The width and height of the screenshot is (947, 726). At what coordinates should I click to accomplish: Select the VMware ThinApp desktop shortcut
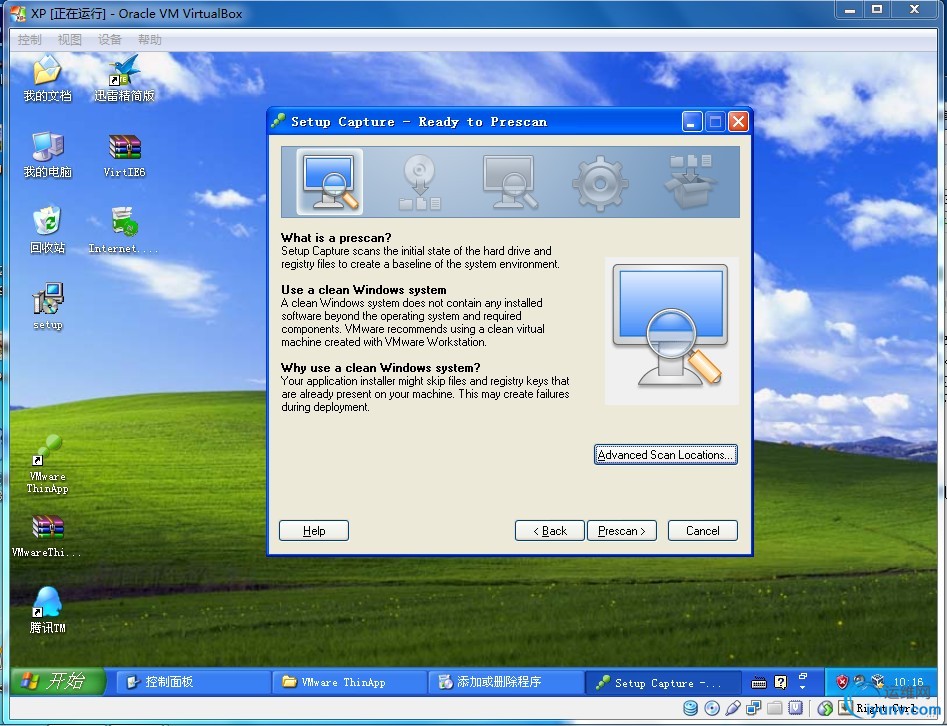point(47,464)
